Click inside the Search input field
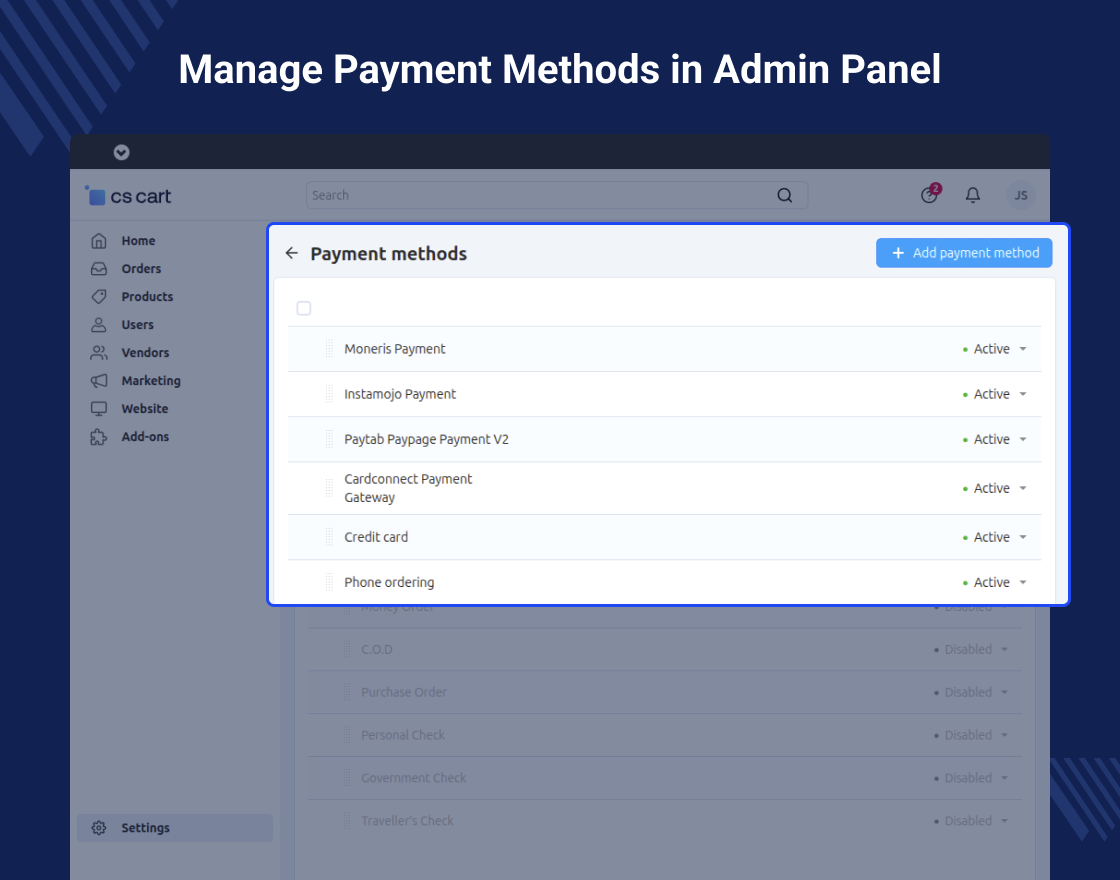 (x=556, y=195)
